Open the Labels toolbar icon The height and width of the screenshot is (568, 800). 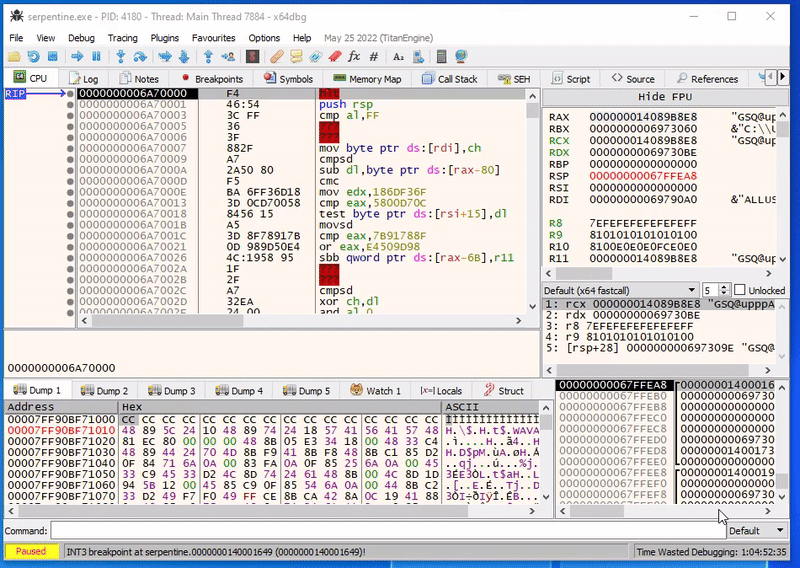[315, 57]
